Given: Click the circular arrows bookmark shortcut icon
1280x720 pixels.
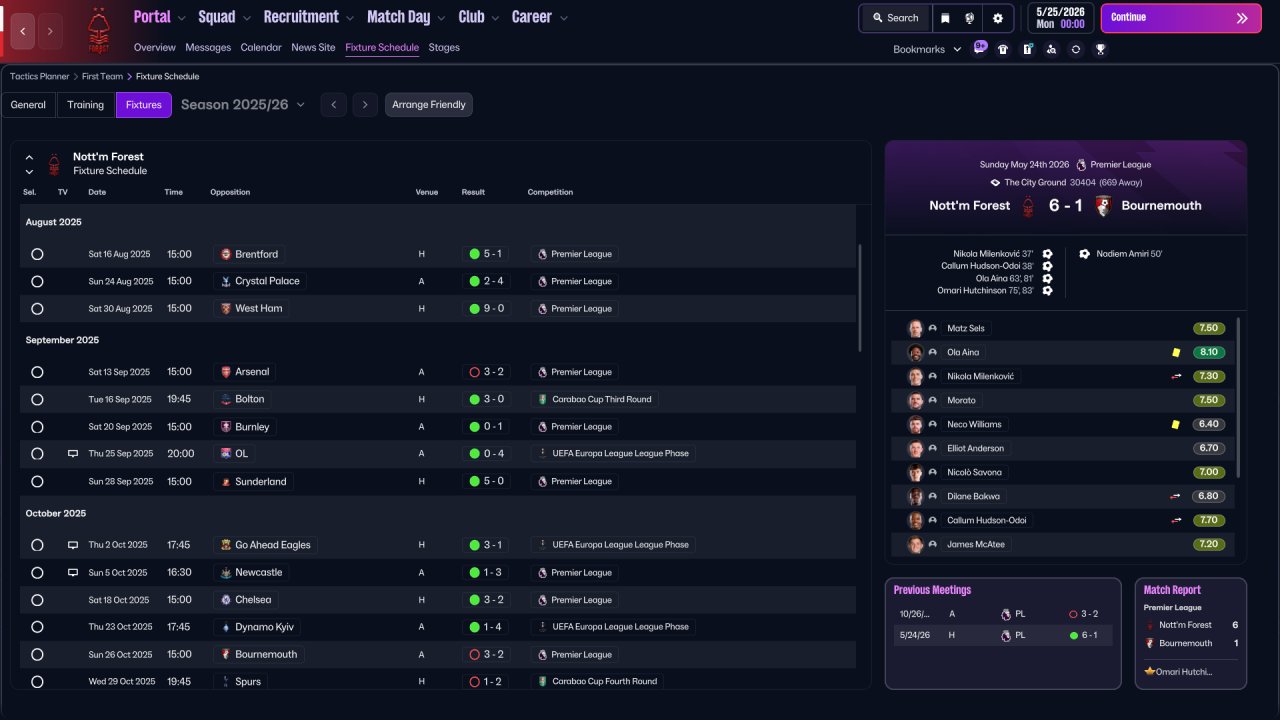Looking at the screenshot, I should tap(1076, 49).
